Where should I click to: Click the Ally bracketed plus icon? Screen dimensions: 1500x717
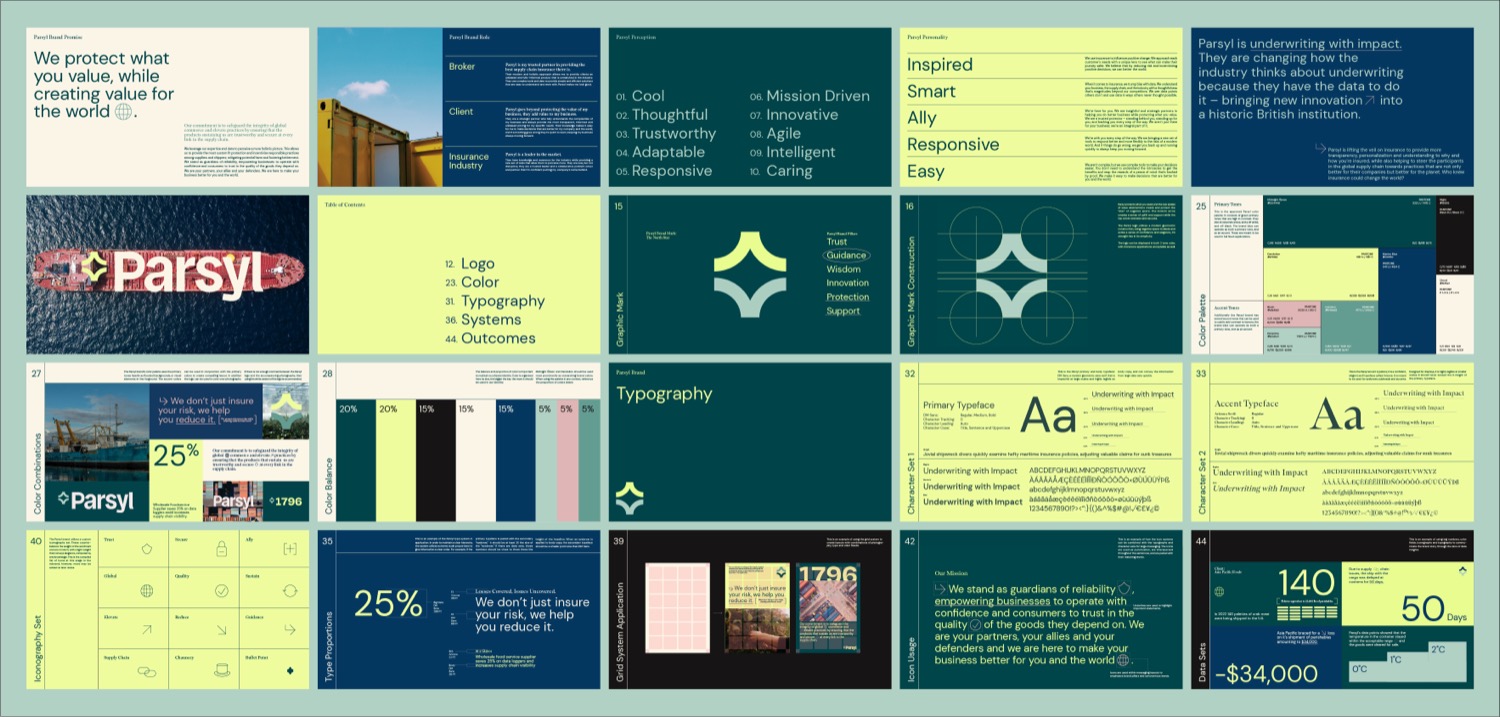tap(290, 550)
